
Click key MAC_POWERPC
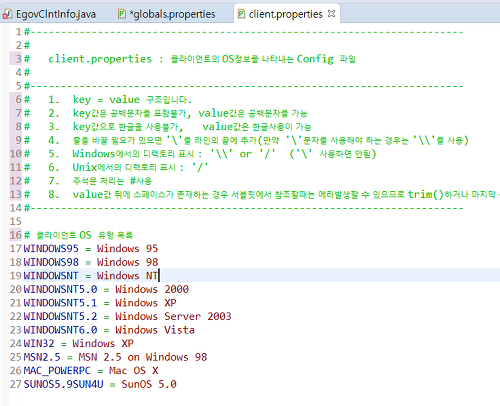(57, 371)
